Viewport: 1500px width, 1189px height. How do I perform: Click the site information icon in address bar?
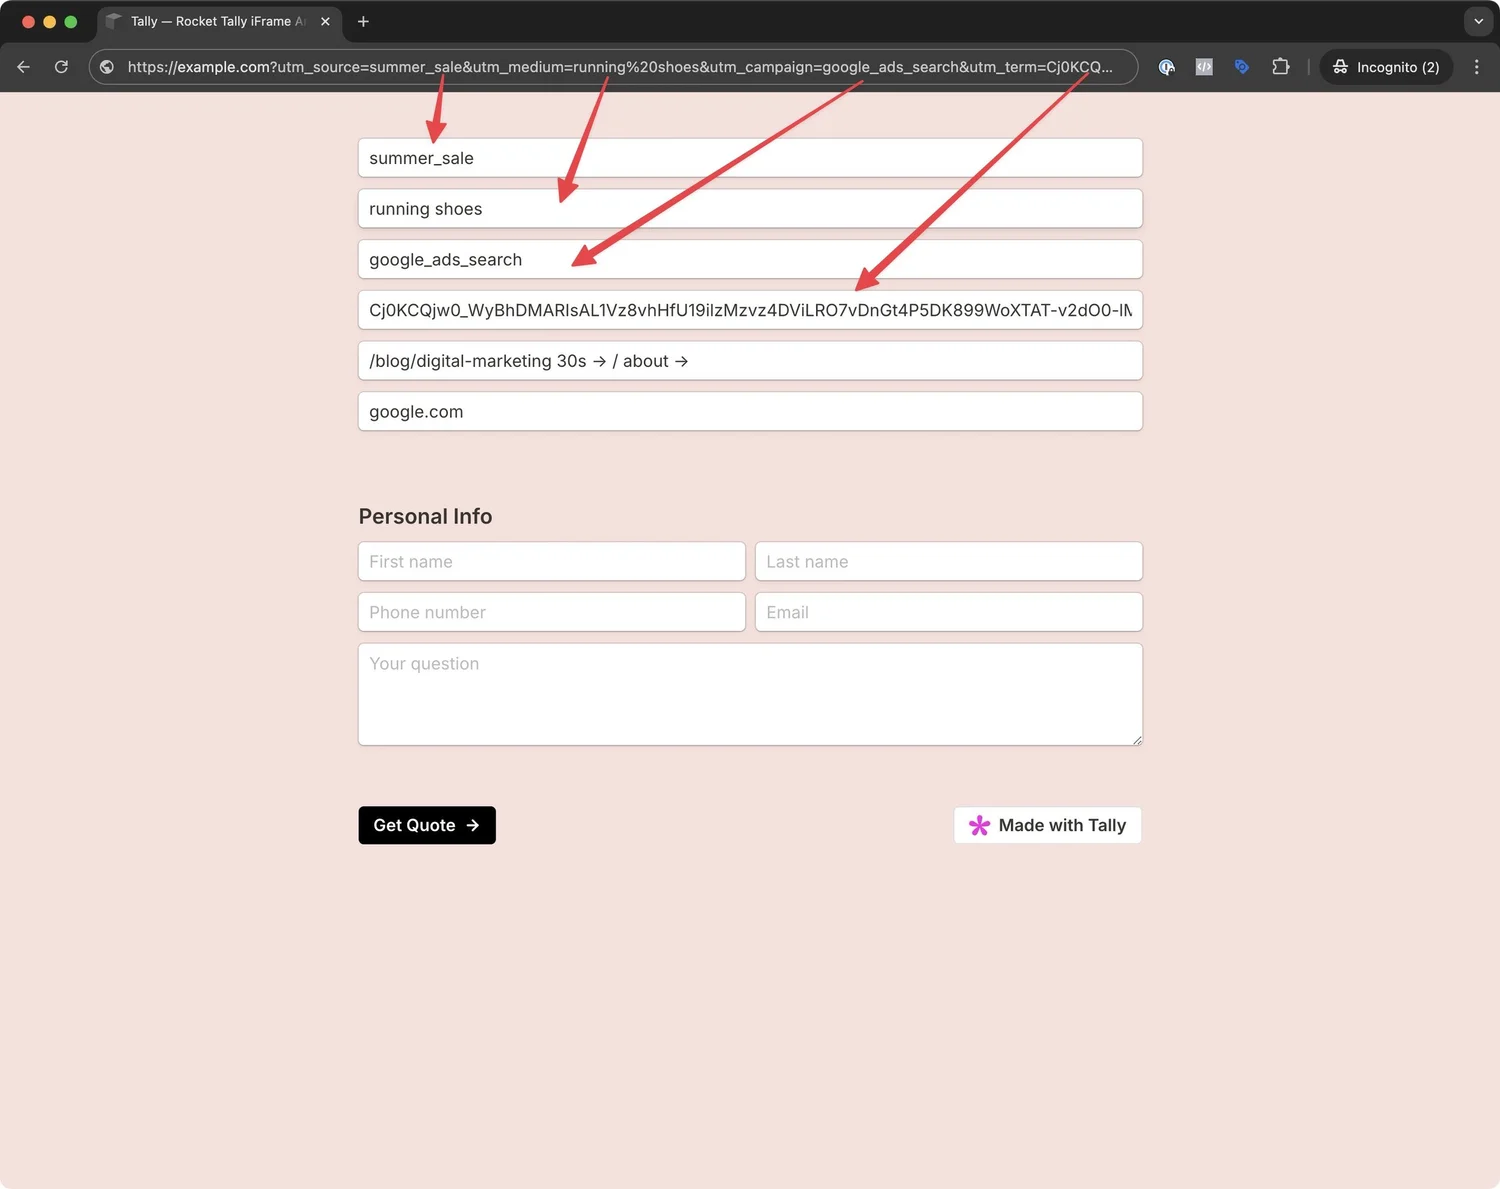[106, 67]
